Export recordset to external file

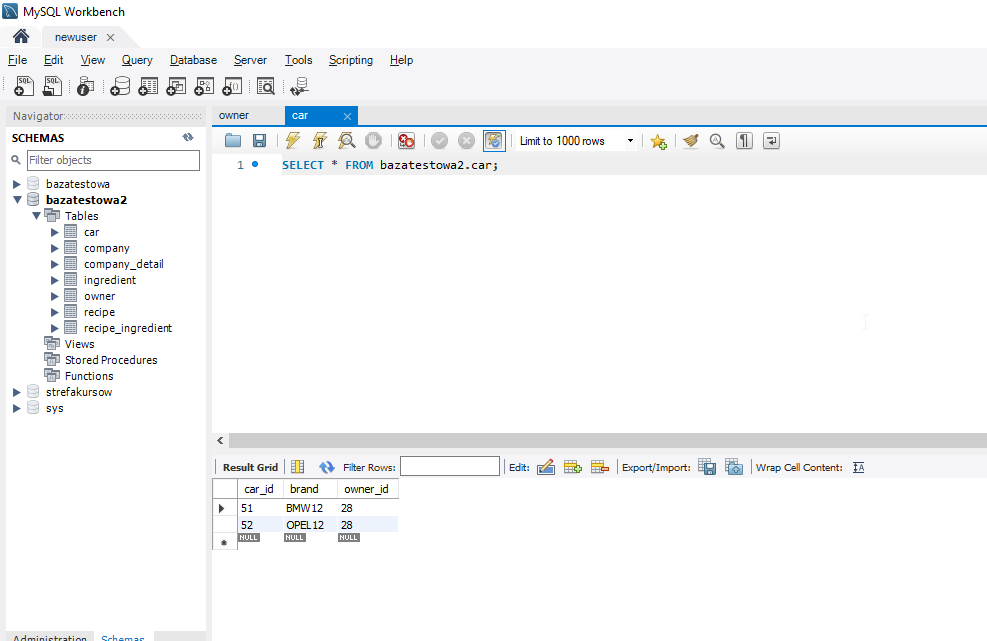coord(707,467)
